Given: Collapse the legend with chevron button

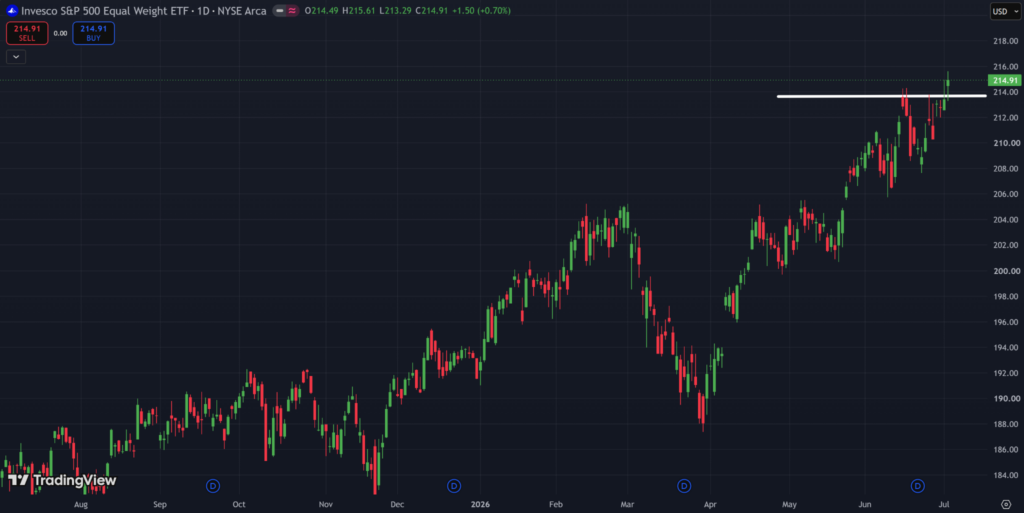Looking at the screenshot, I should 16,57.
